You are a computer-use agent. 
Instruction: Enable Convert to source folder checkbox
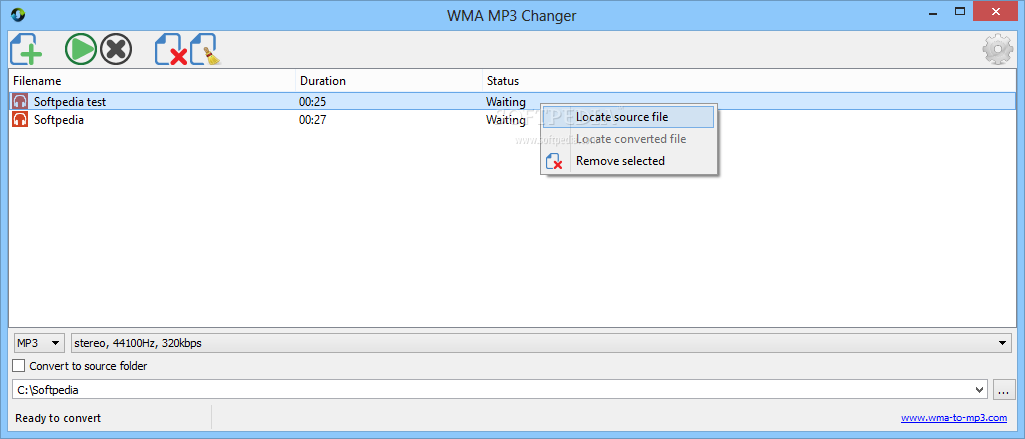19,366
